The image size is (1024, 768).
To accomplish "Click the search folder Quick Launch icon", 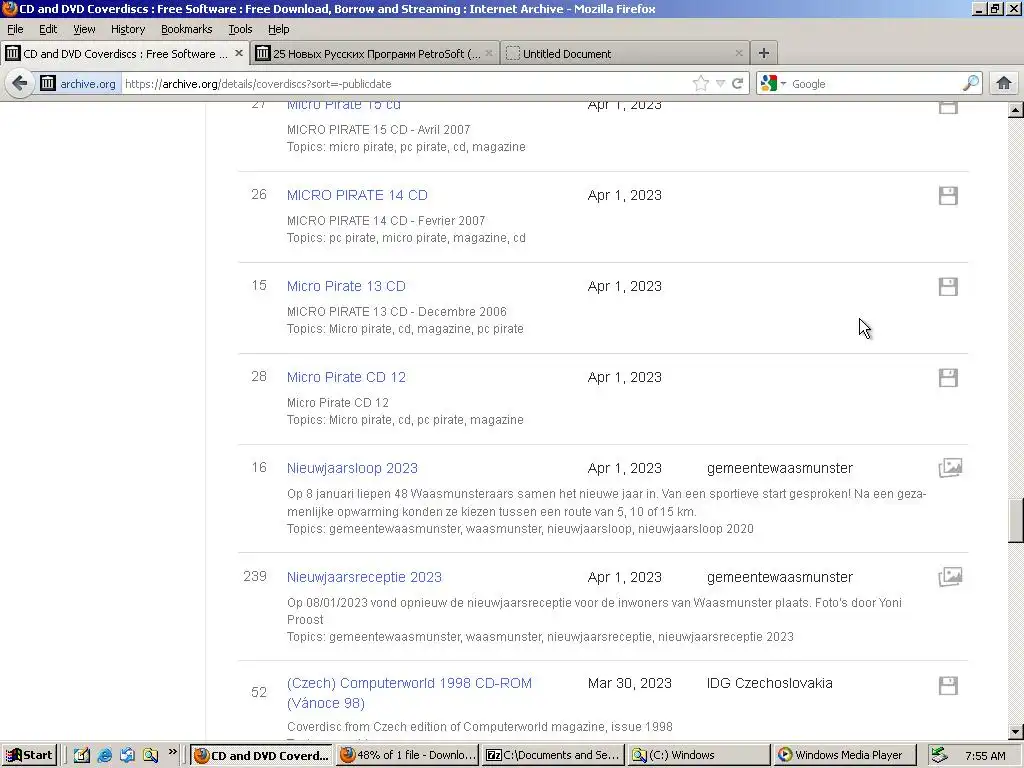I will tap(150, 756).
